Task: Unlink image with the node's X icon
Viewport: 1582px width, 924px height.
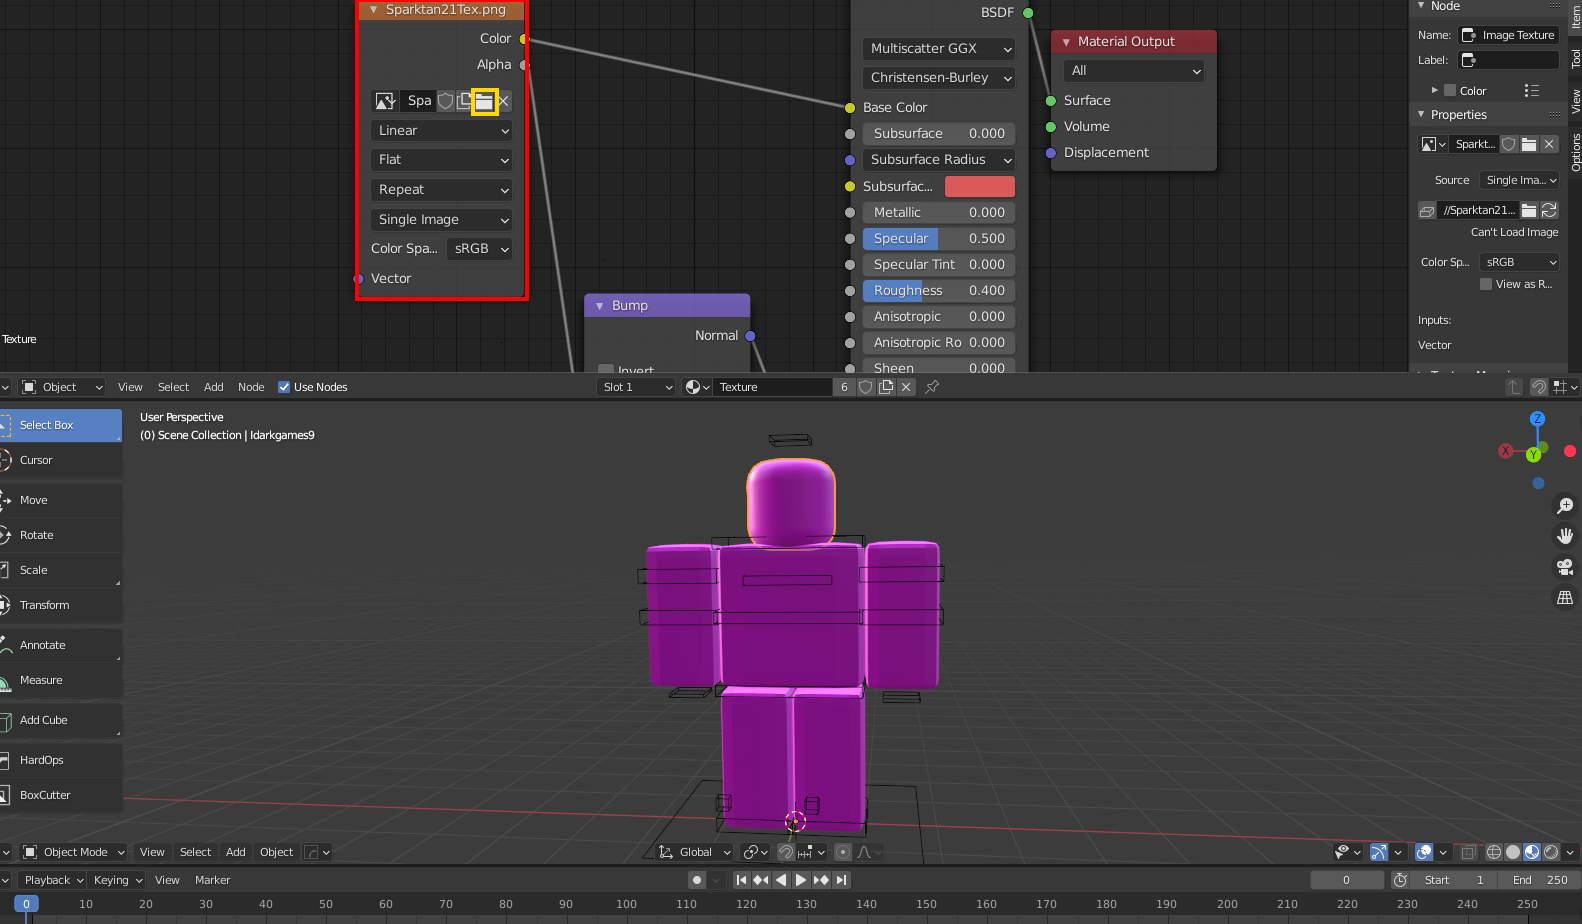Action: click(504, 101)
